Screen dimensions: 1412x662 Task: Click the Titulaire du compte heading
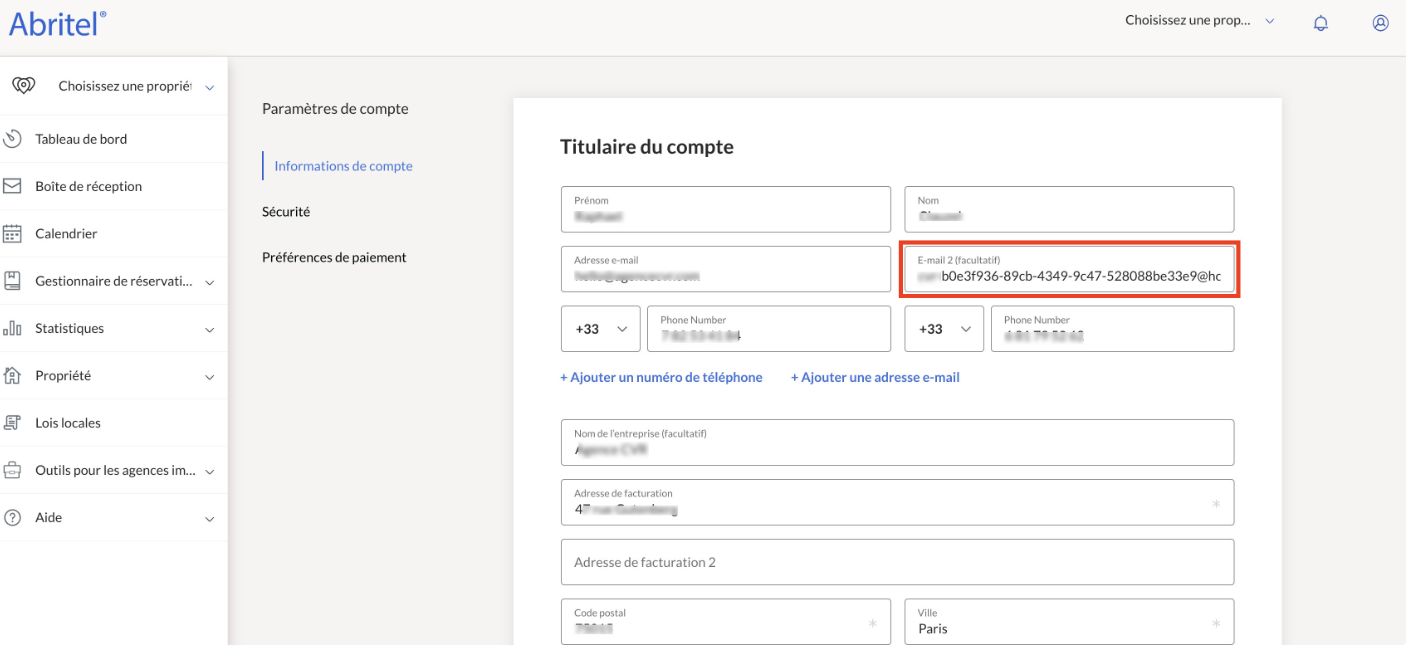(x=647, y=147)
